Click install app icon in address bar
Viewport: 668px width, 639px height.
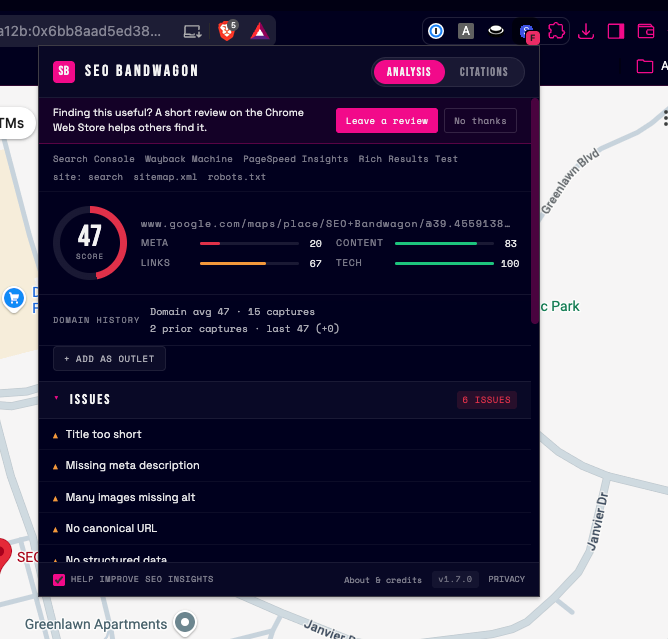[193, 31]
